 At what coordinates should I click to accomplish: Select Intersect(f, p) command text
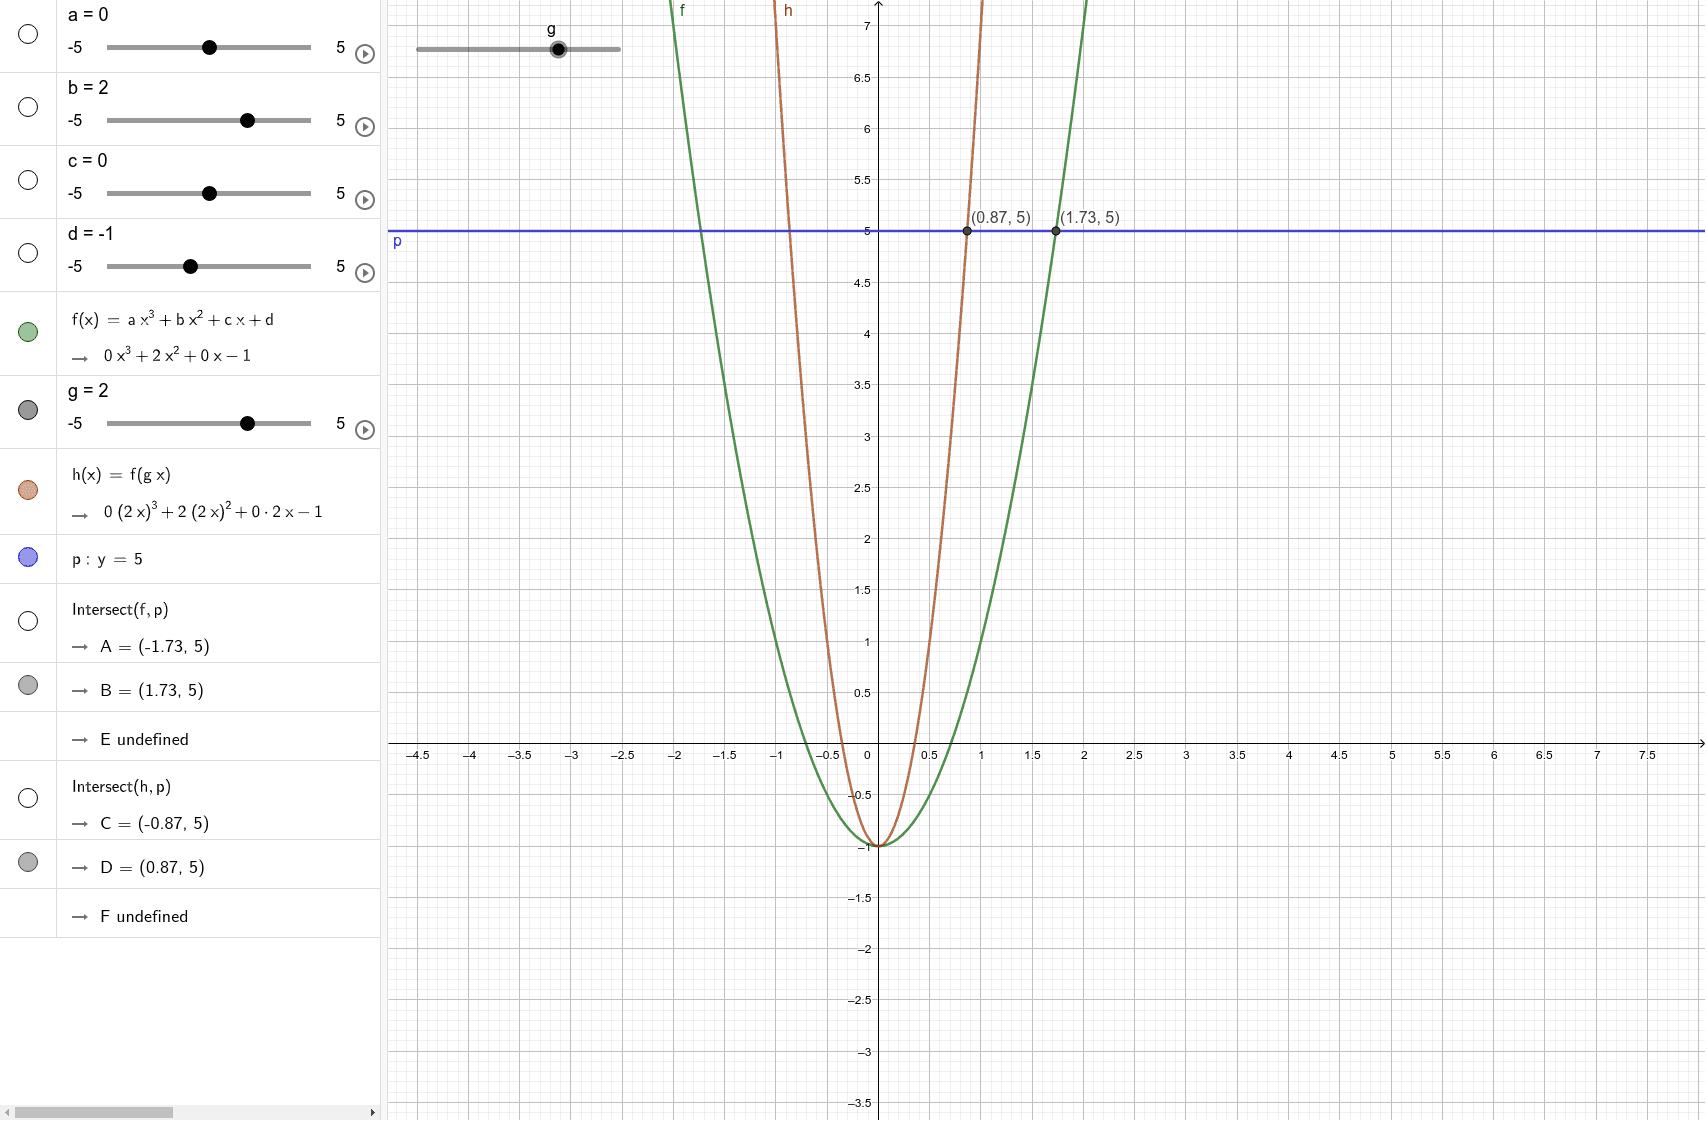(x=120, y=610)
